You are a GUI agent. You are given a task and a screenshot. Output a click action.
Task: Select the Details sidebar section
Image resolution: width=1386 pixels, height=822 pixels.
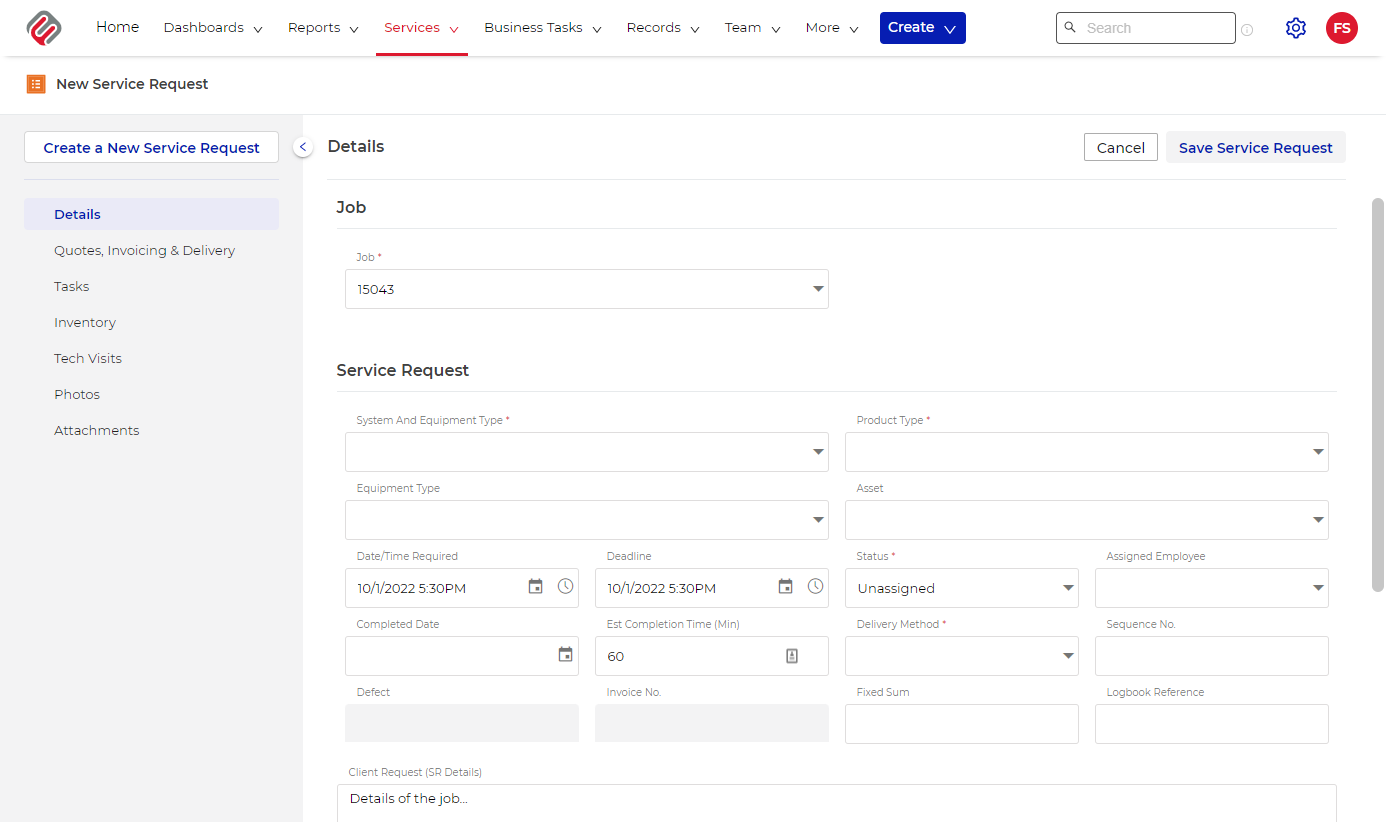[x=152, y=214]
